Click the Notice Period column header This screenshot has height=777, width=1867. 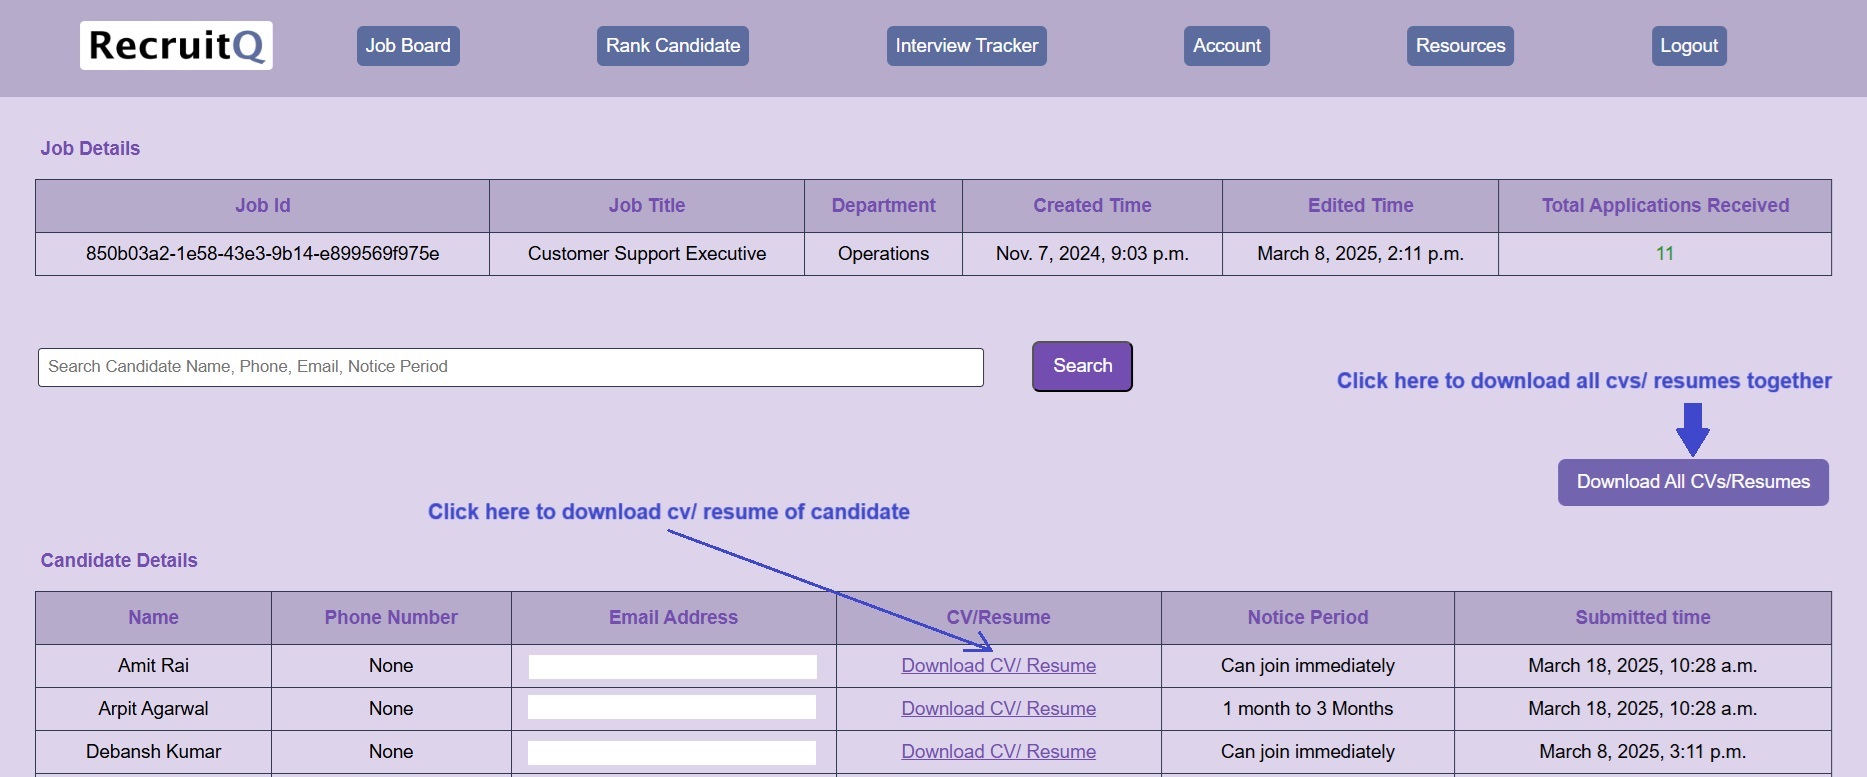click(x=1307, y=618)
